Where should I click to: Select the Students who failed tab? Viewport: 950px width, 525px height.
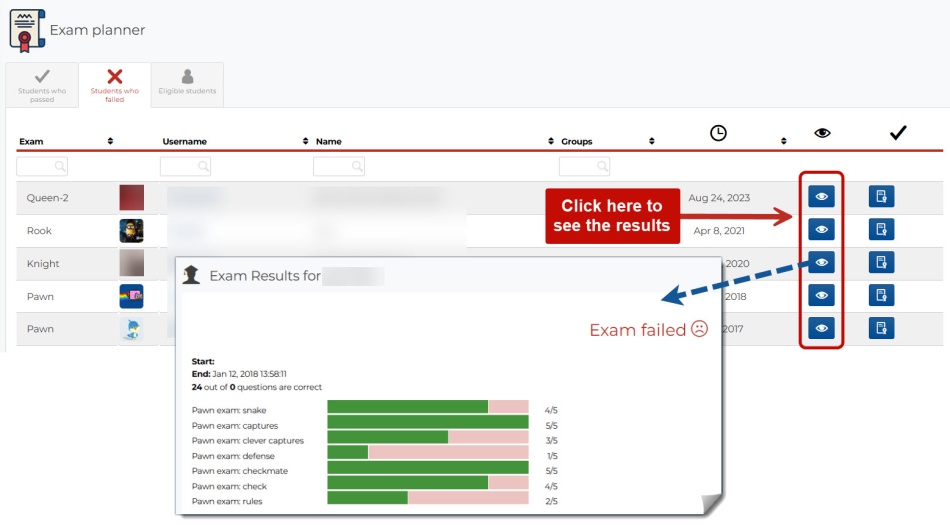114,85
